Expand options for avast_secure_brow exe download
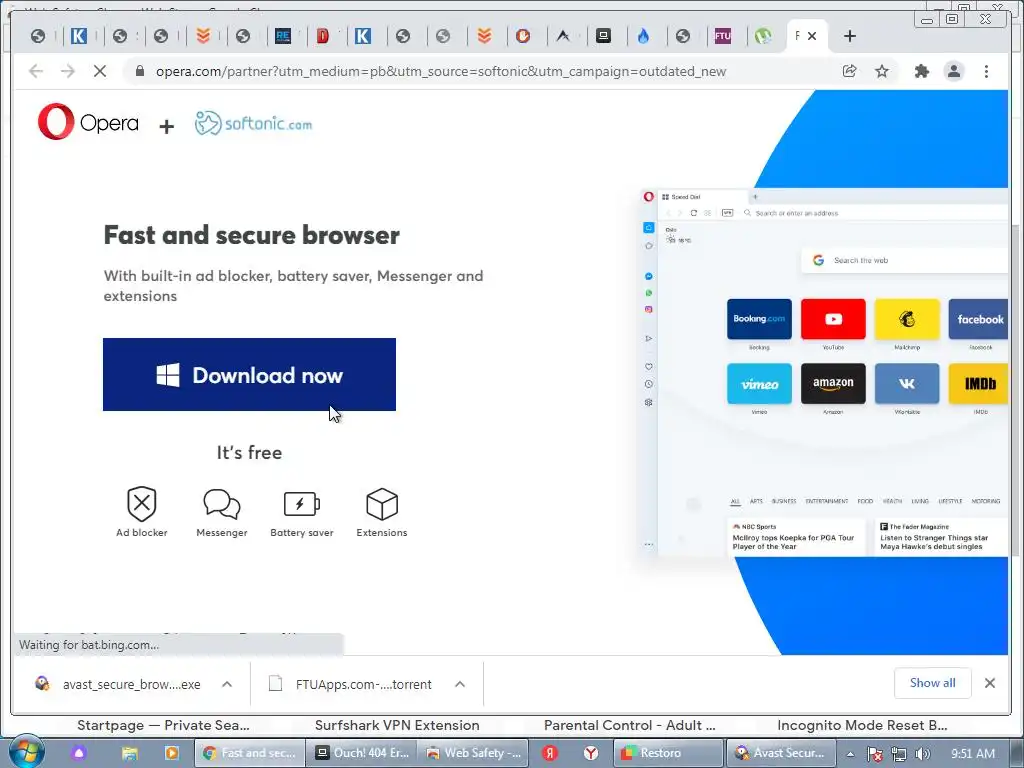Screen dimensions: 1024x768 [x=227, y=684]
